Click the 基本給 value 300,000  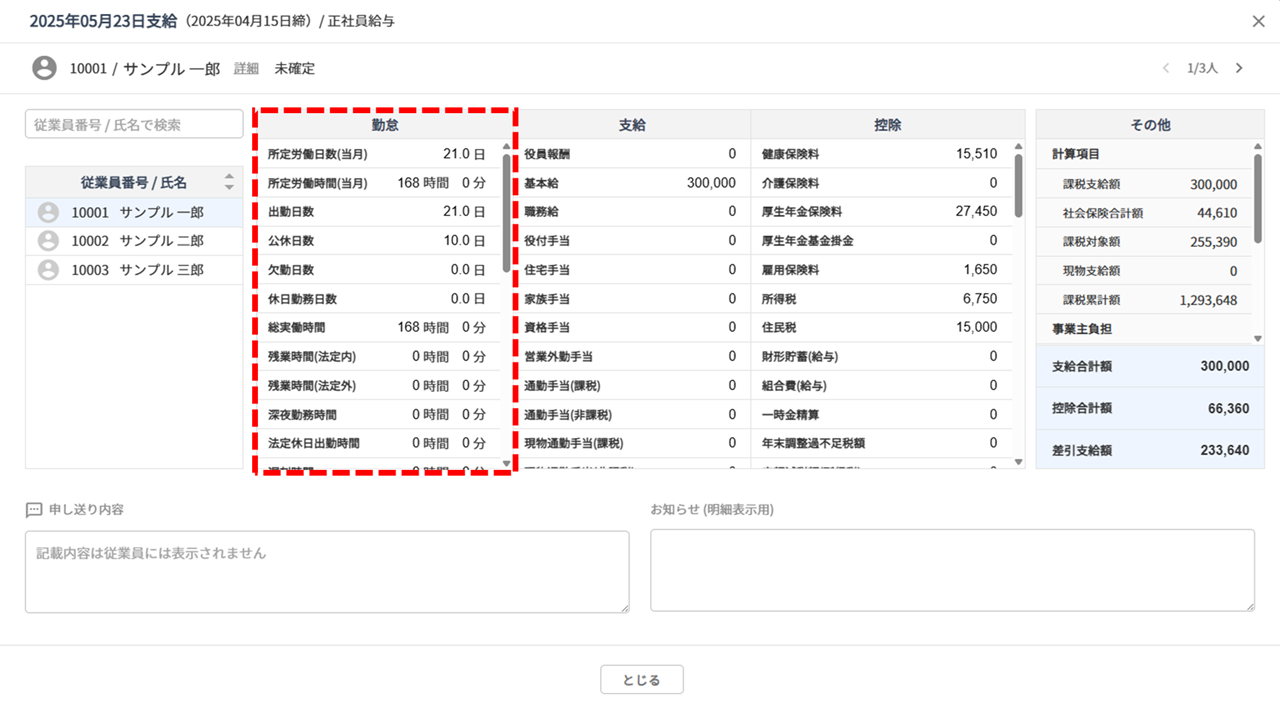711,183
